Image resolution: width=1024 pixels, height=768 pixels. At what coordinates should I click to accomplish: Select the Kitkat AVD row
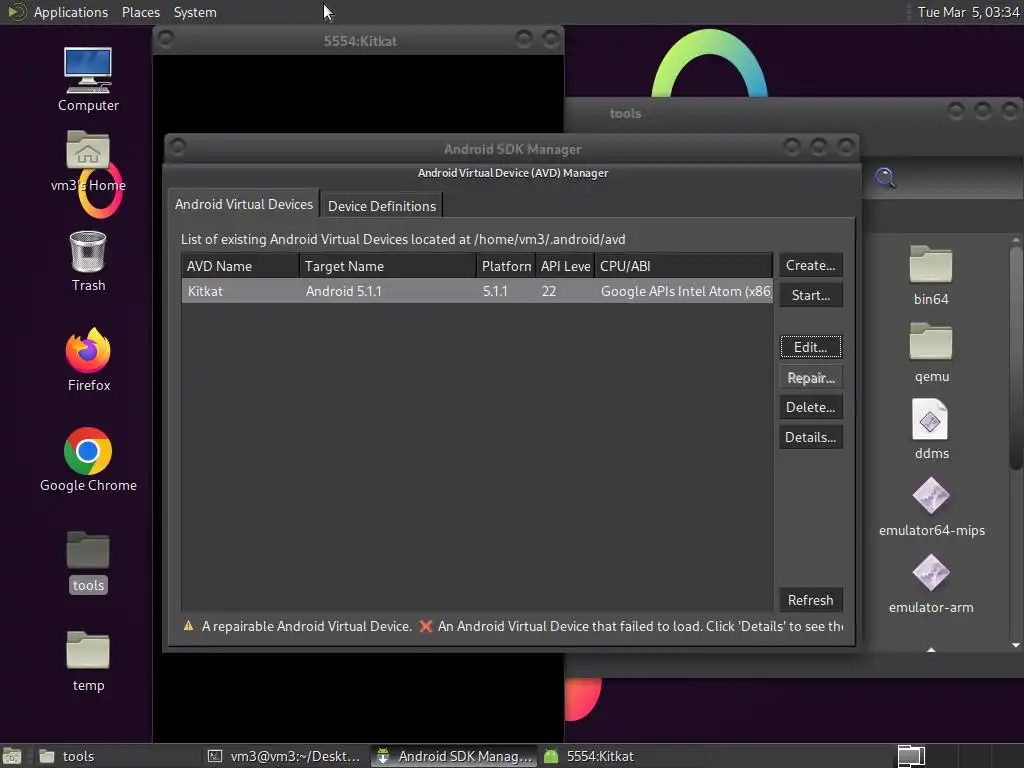tap(477, 291)
